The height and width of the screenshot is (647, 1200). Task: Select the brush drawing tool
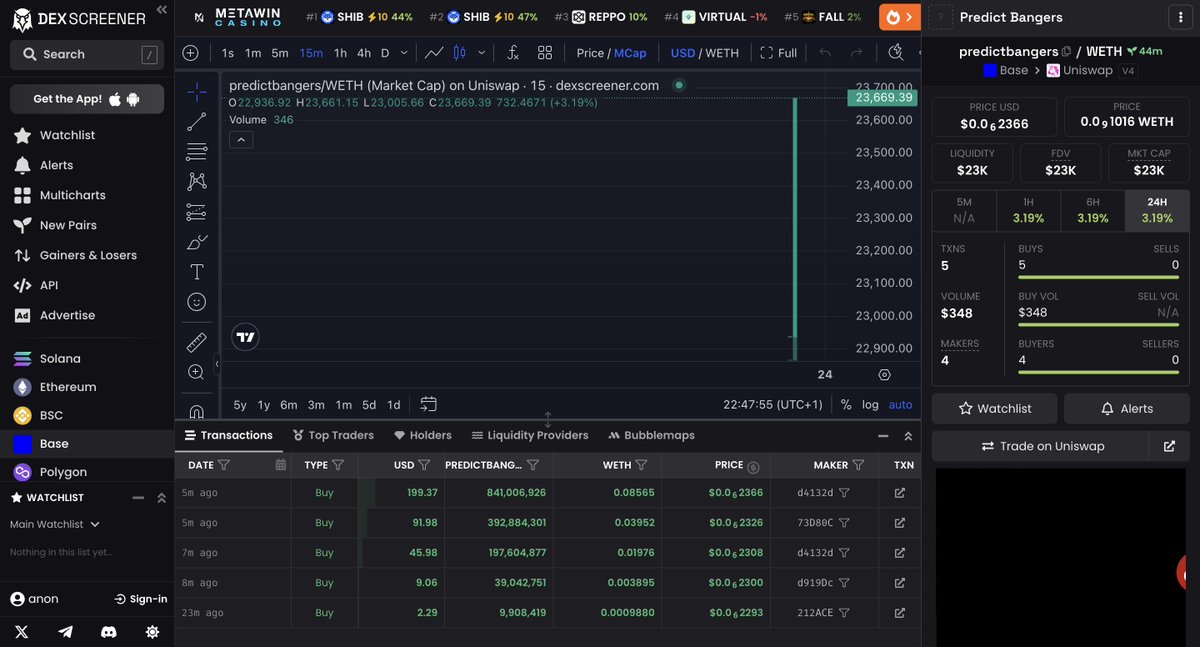coord(197,242)
